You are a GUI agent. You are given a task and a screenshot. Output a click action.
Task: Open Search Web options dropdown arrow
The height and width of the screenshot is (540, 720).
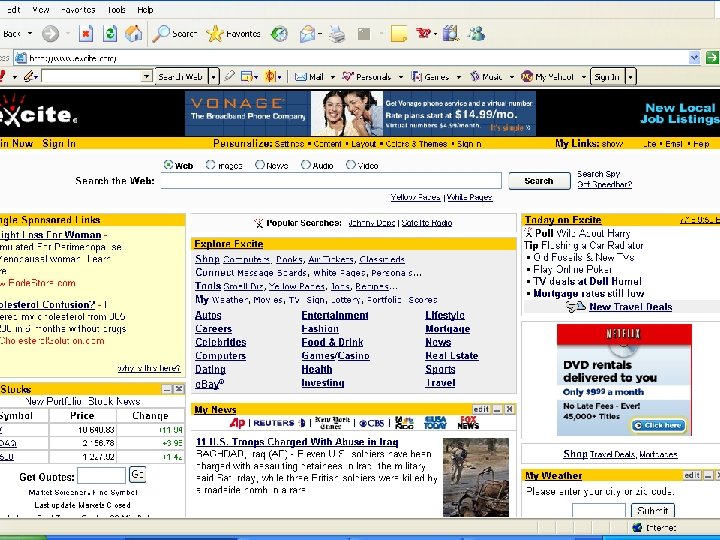coord(214,77)
